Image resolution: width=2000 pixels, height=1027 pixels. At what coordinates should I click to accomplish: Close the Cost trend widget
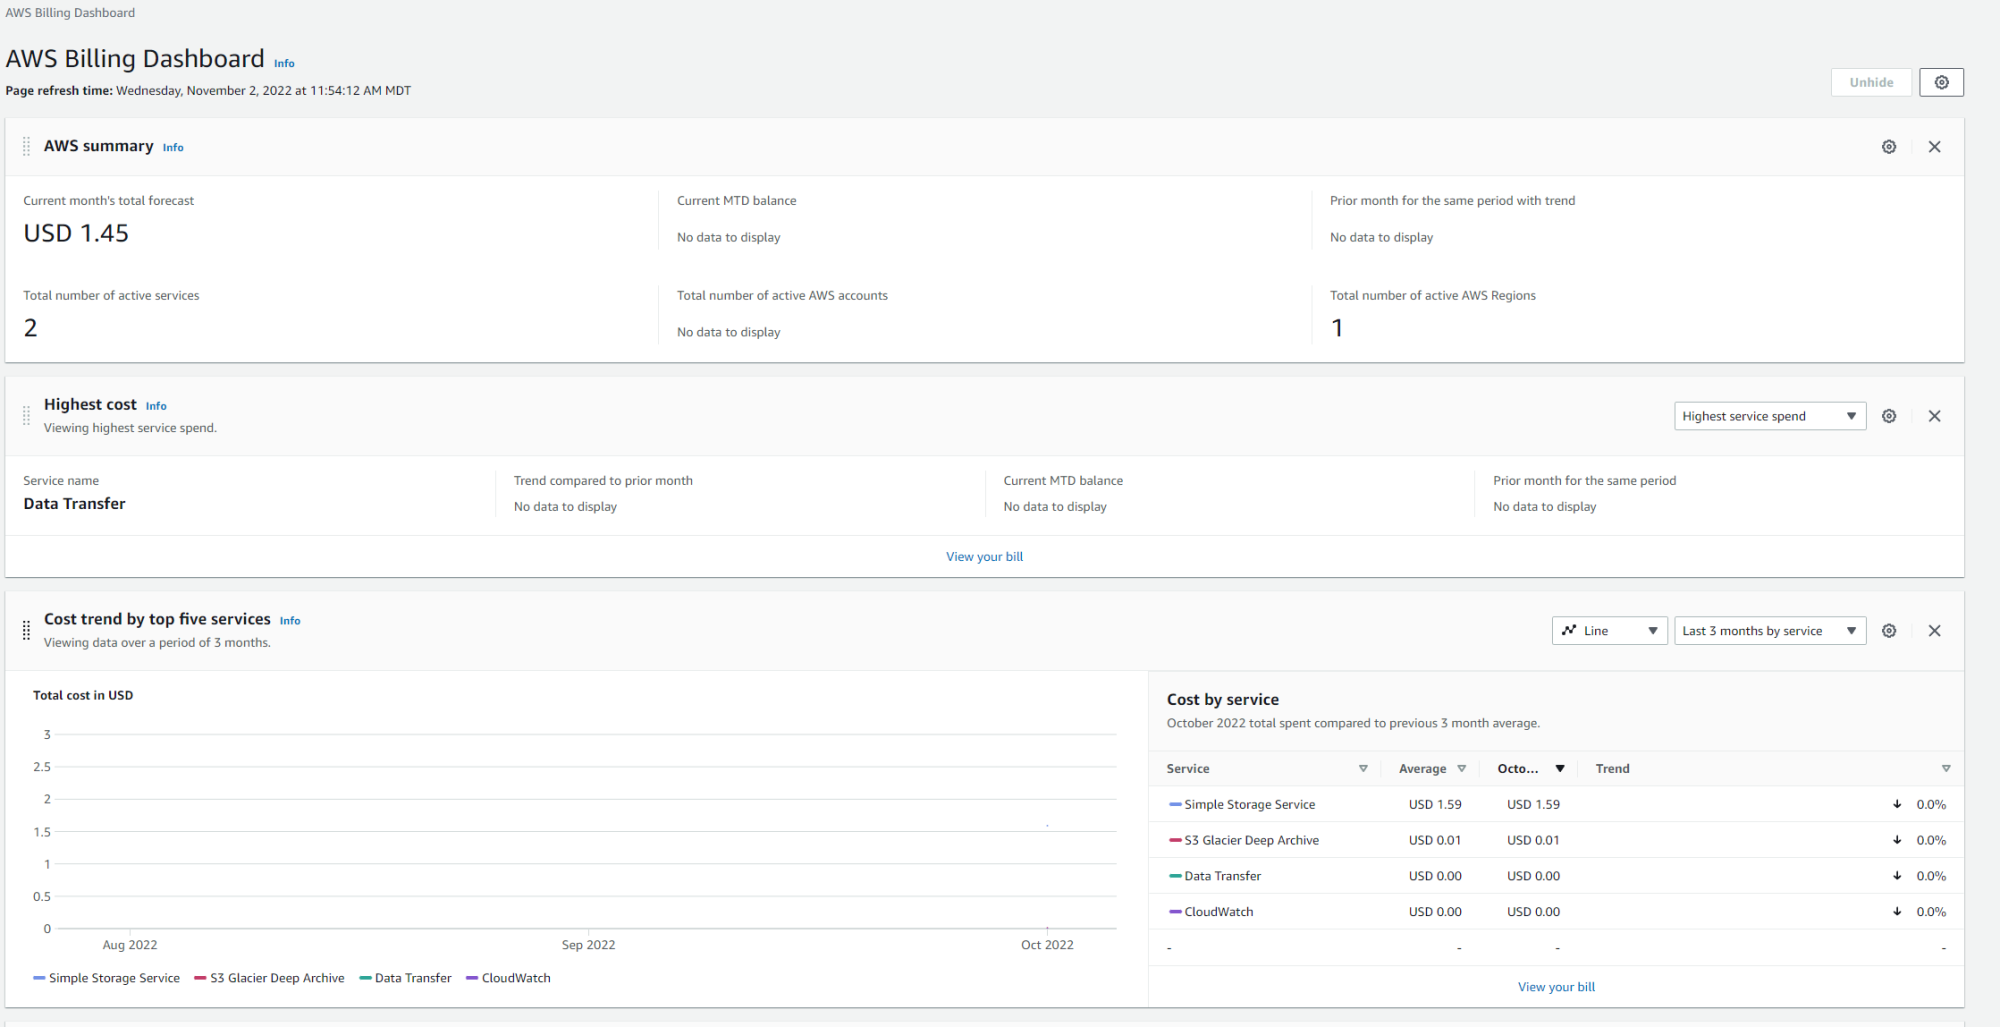[x=1934, y=631]
